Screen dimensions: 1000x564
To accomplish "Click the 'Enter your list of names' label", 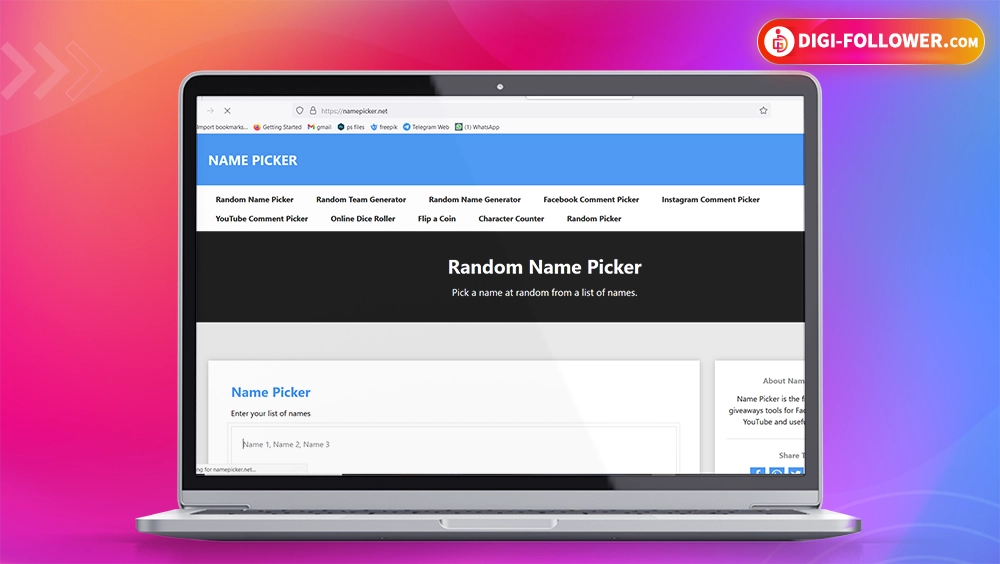I will click(270, 413).
